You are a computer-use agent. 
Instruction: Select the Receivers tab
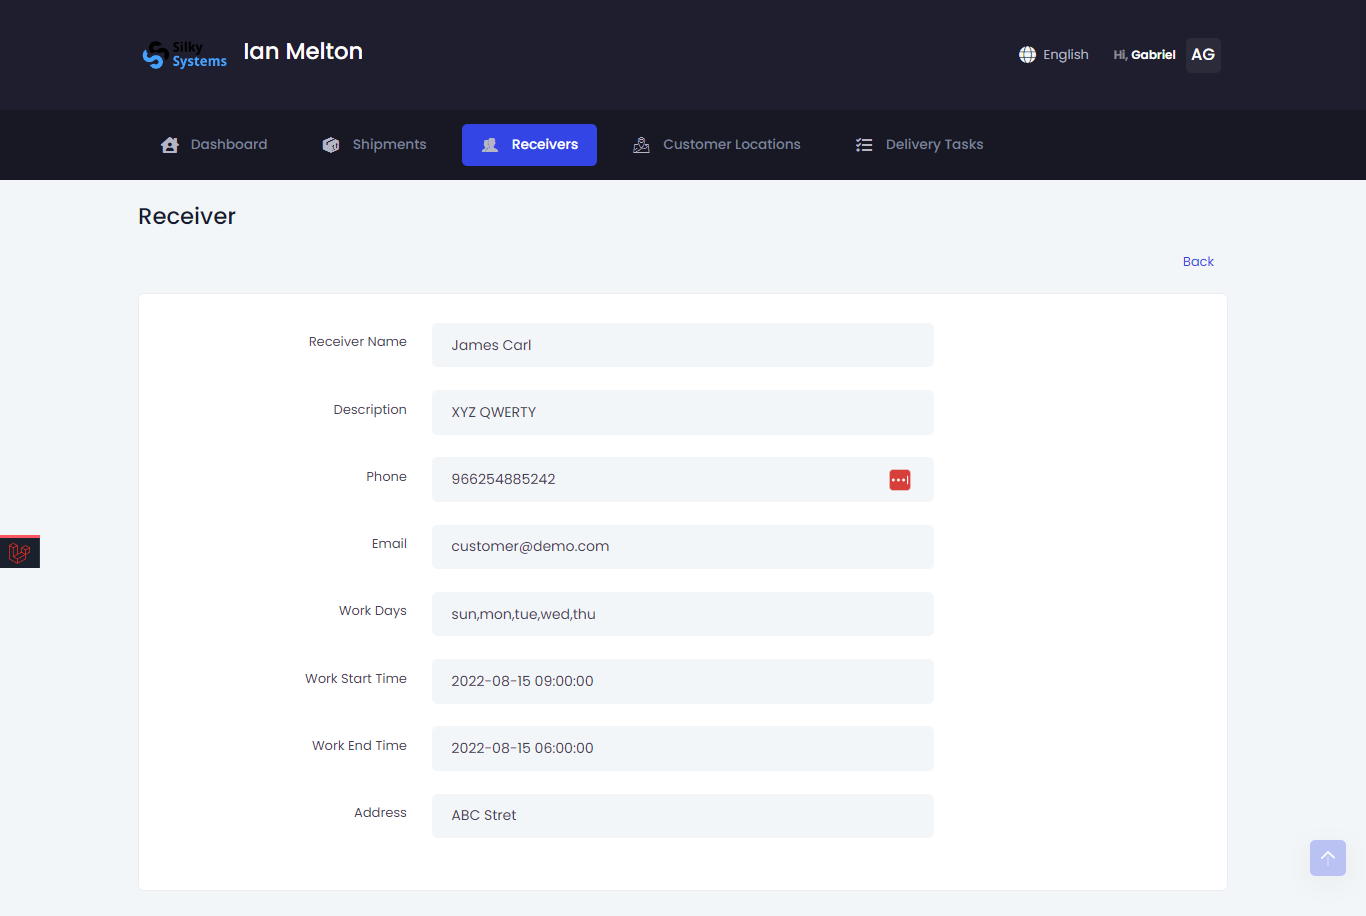(529, 145)
